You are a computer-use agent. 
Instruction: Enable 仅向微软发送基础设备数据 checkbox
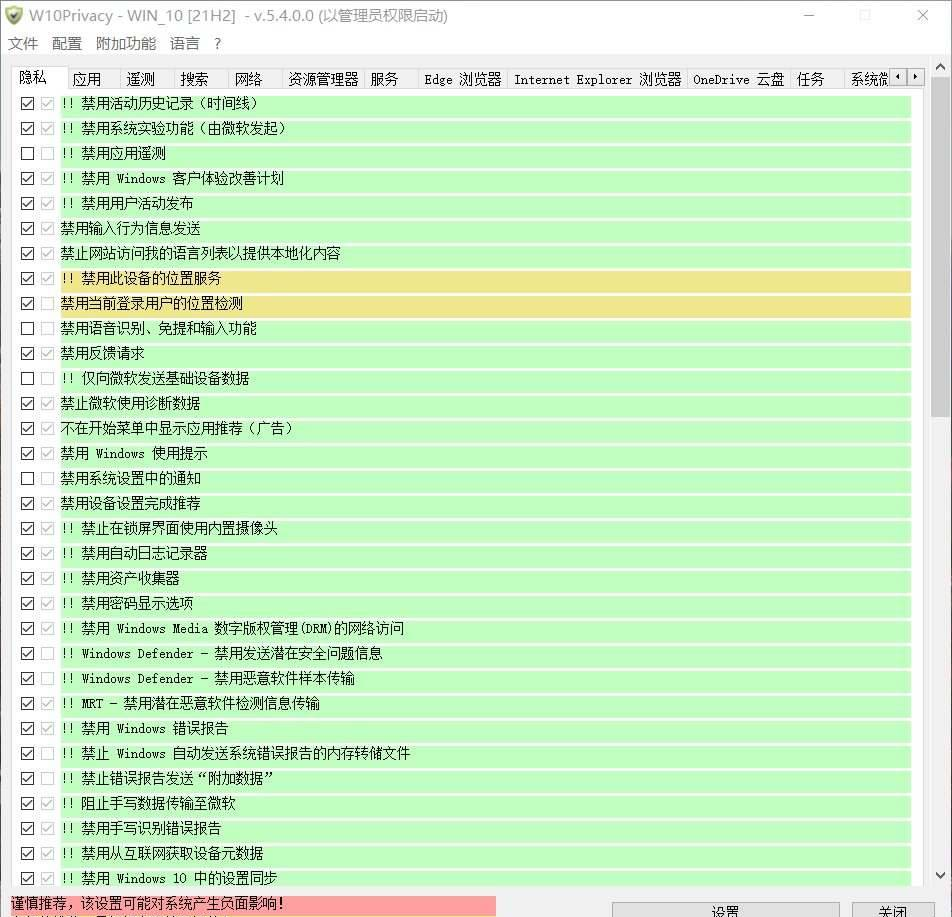point(27,379)
